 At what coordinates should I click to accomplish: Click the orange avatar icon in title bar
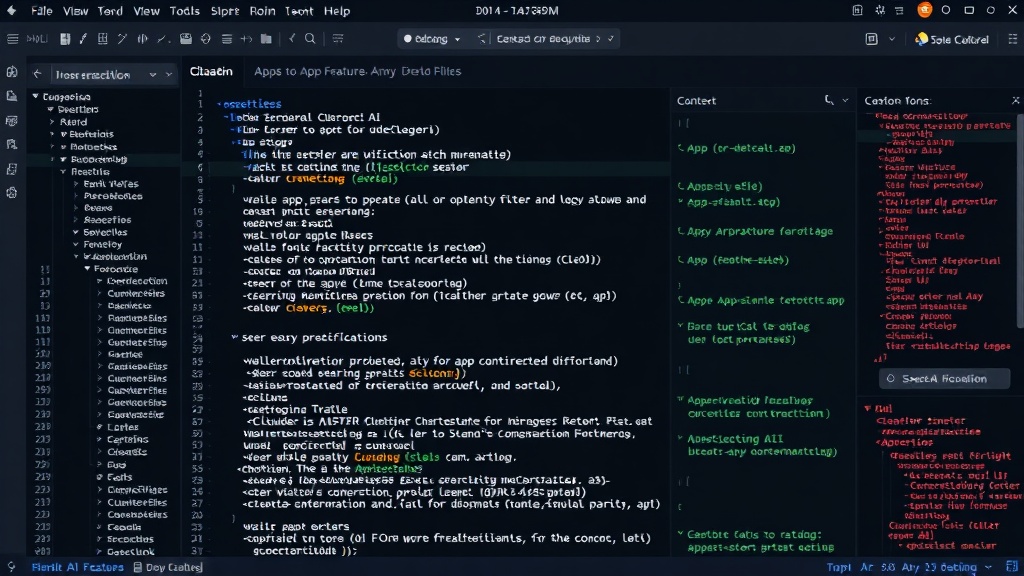click(x=925, y=10)
